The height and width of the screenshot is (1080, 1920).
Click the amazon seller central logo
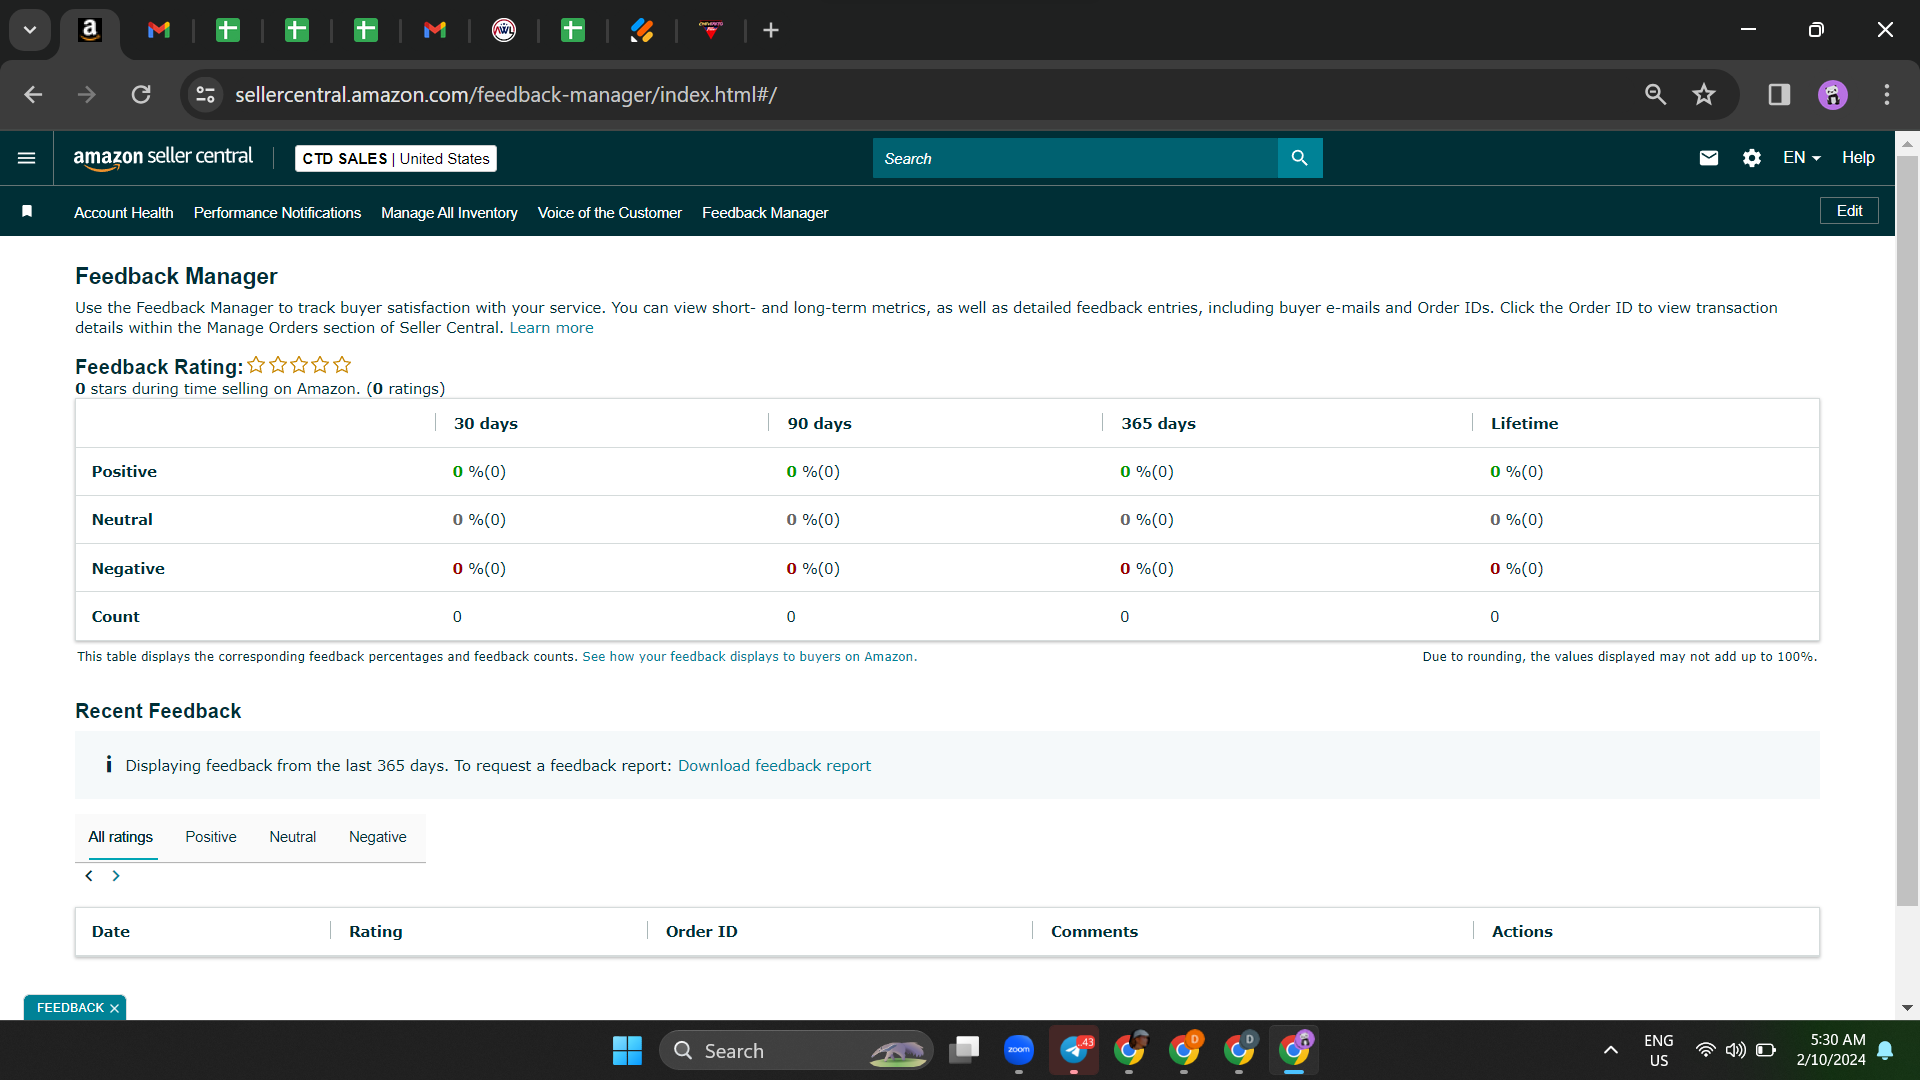[x=163, y=158]
